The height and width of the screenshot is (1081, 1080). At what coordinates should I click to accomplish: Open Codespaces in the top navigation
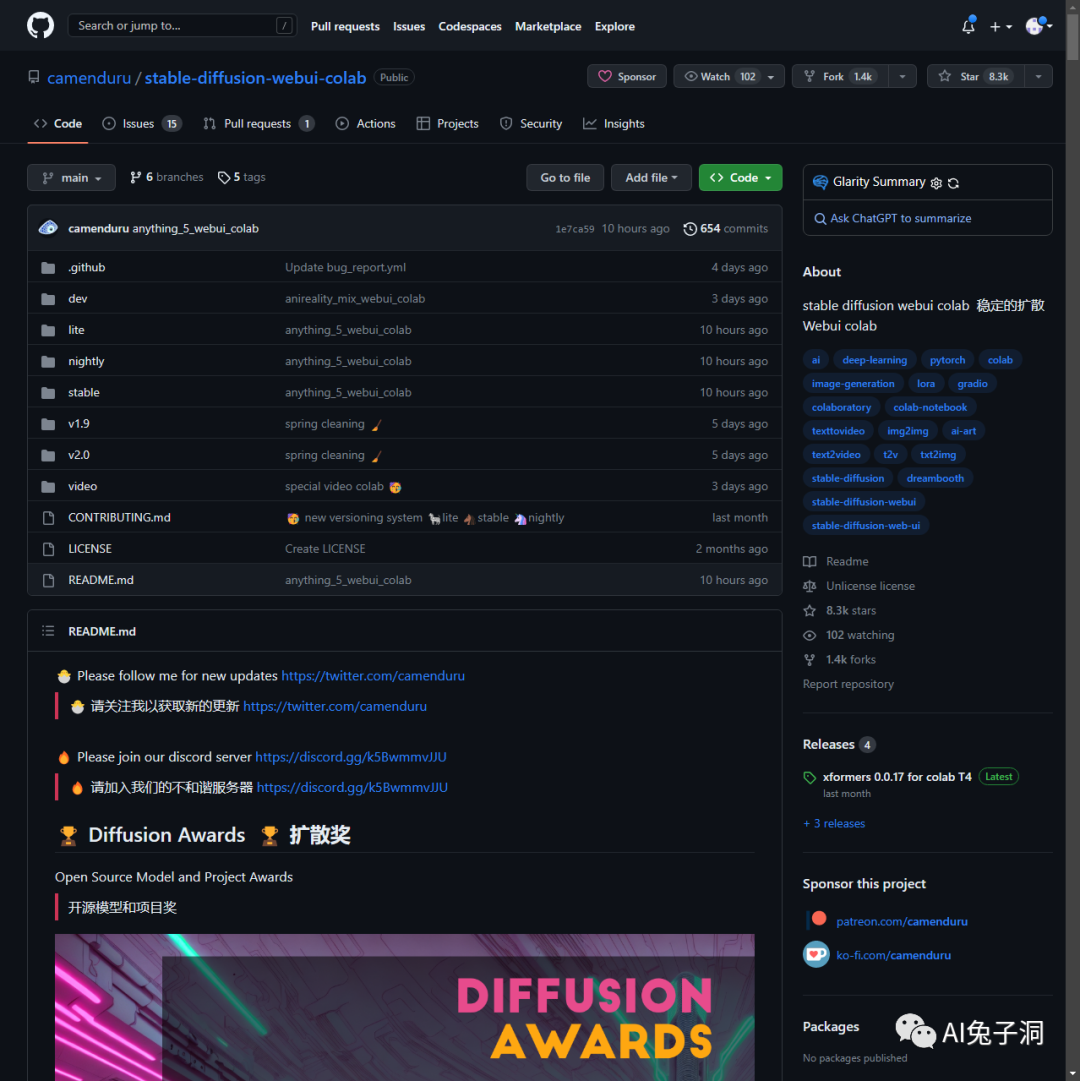pyautogui.click(x=470, y=26)
